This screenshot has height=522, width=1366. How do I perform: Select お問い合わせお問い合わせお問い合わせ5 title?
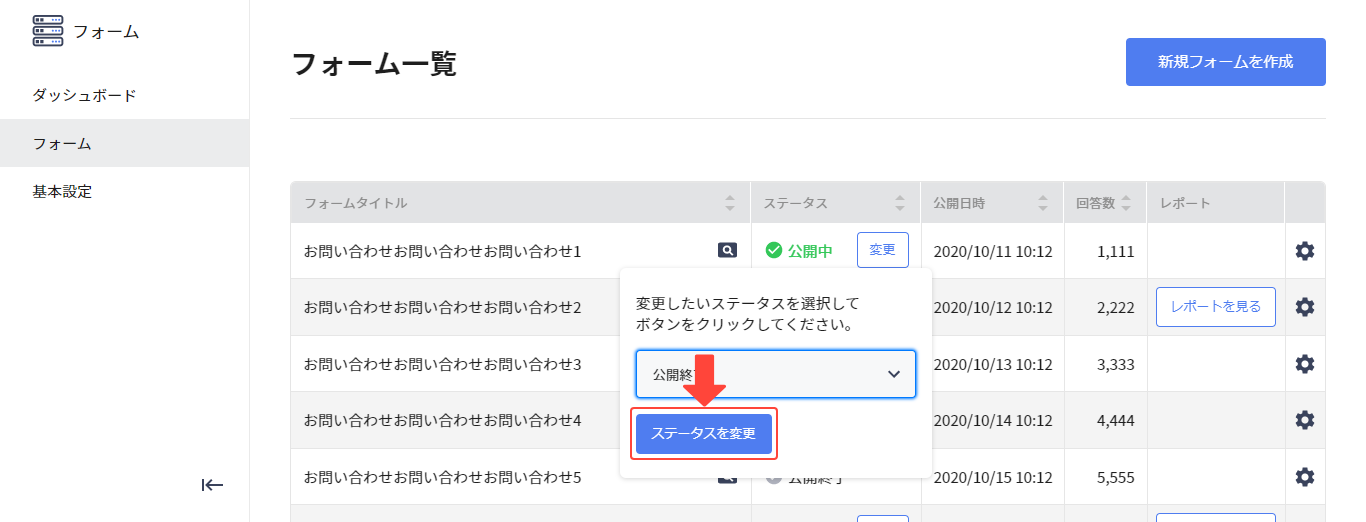443,477
